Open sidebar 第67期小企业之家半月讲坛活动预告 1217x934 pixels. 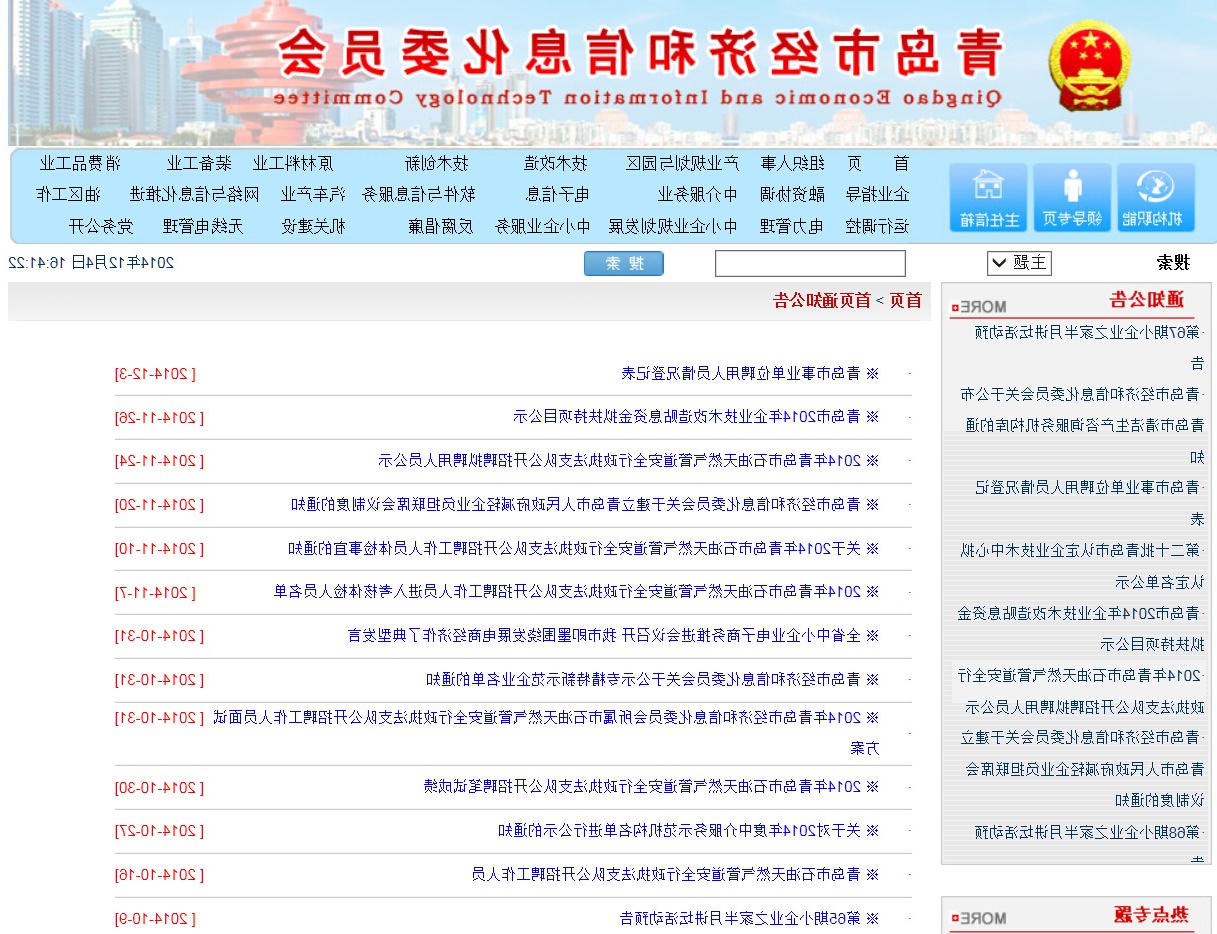(x=1089, y=347)
